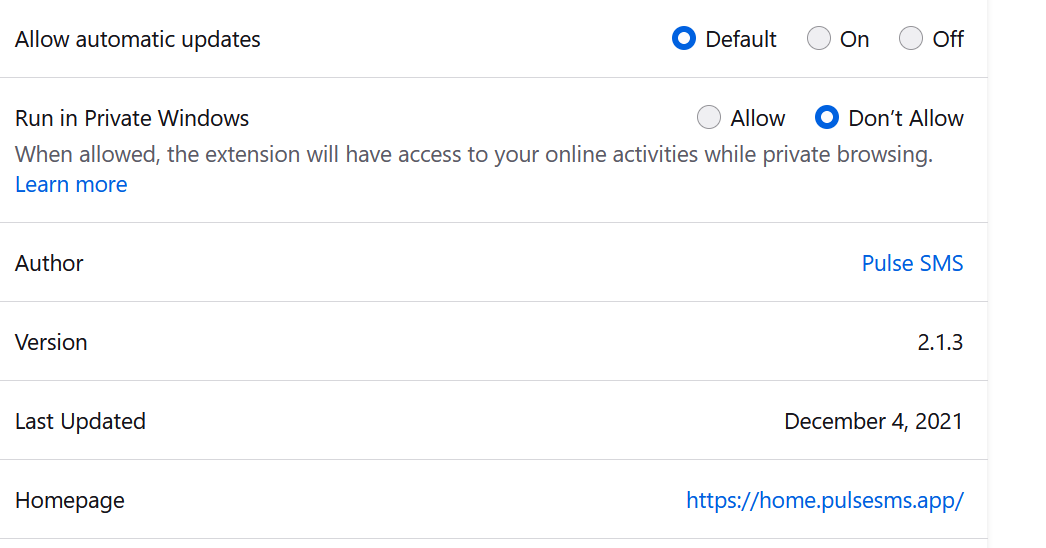Turn automatic updates On radio button
This screenshot has width=1046, height=548.
tap(819, 39)
